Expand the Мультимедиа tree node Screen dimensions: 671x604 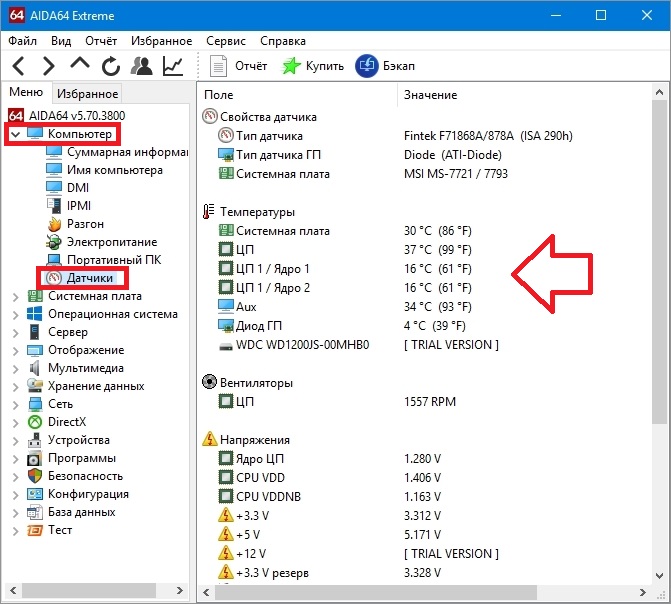15,368
